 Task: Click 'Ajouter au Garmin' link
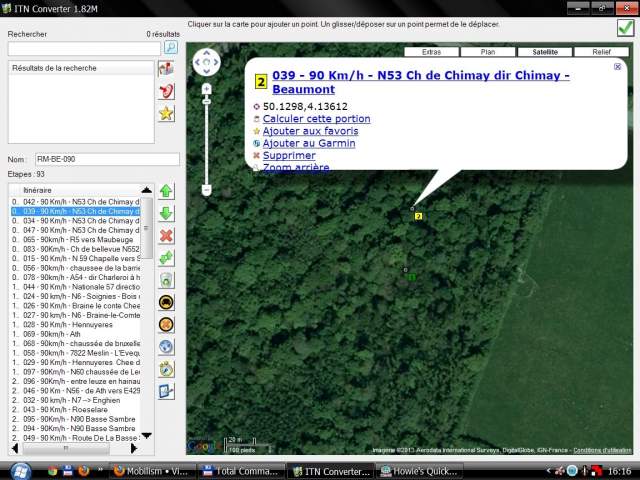point(308,143)
